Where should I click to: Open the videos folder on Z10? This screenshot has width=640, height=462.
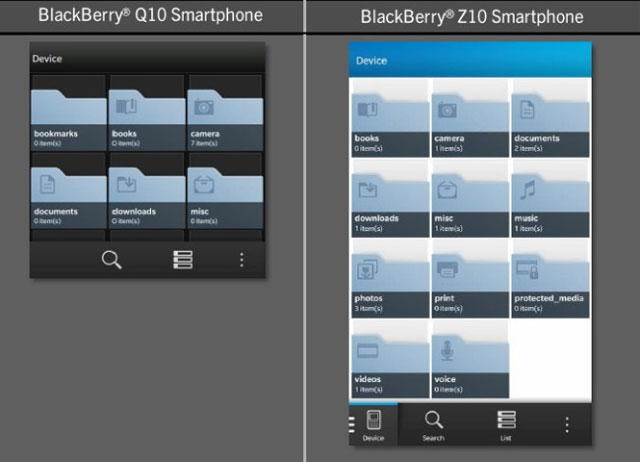tap(390, 359)
